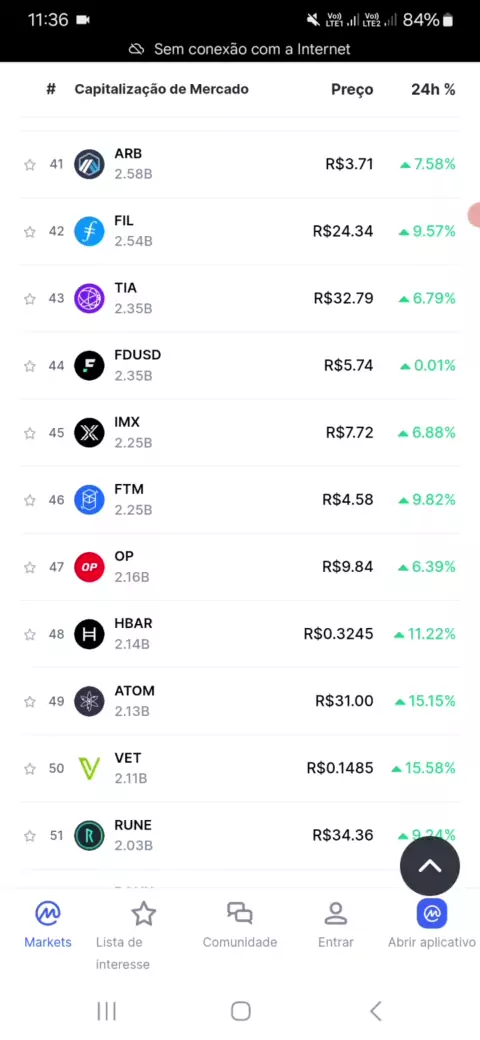The image size is (480, 1040).
Task: Select the HBAR Hedera logo
Action: coord(89,634)
